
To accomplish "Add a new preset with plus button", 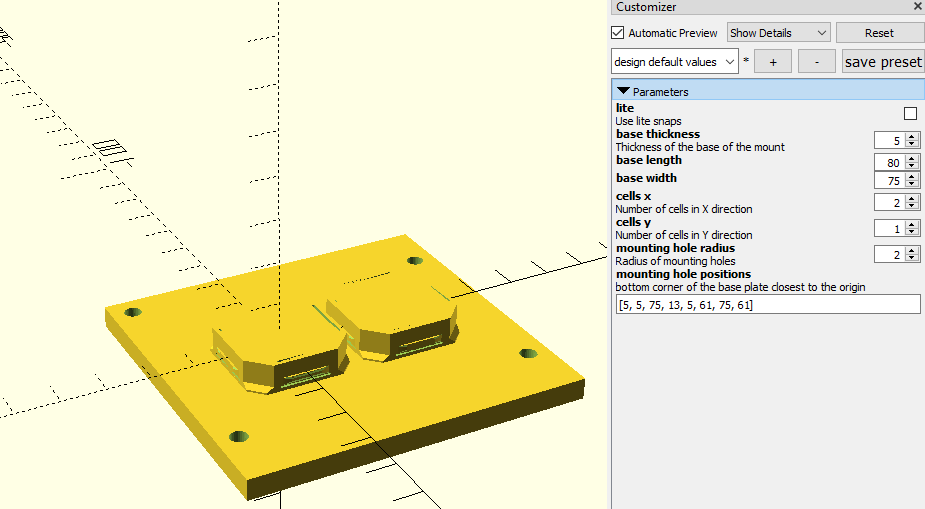I will pos(772,62).
